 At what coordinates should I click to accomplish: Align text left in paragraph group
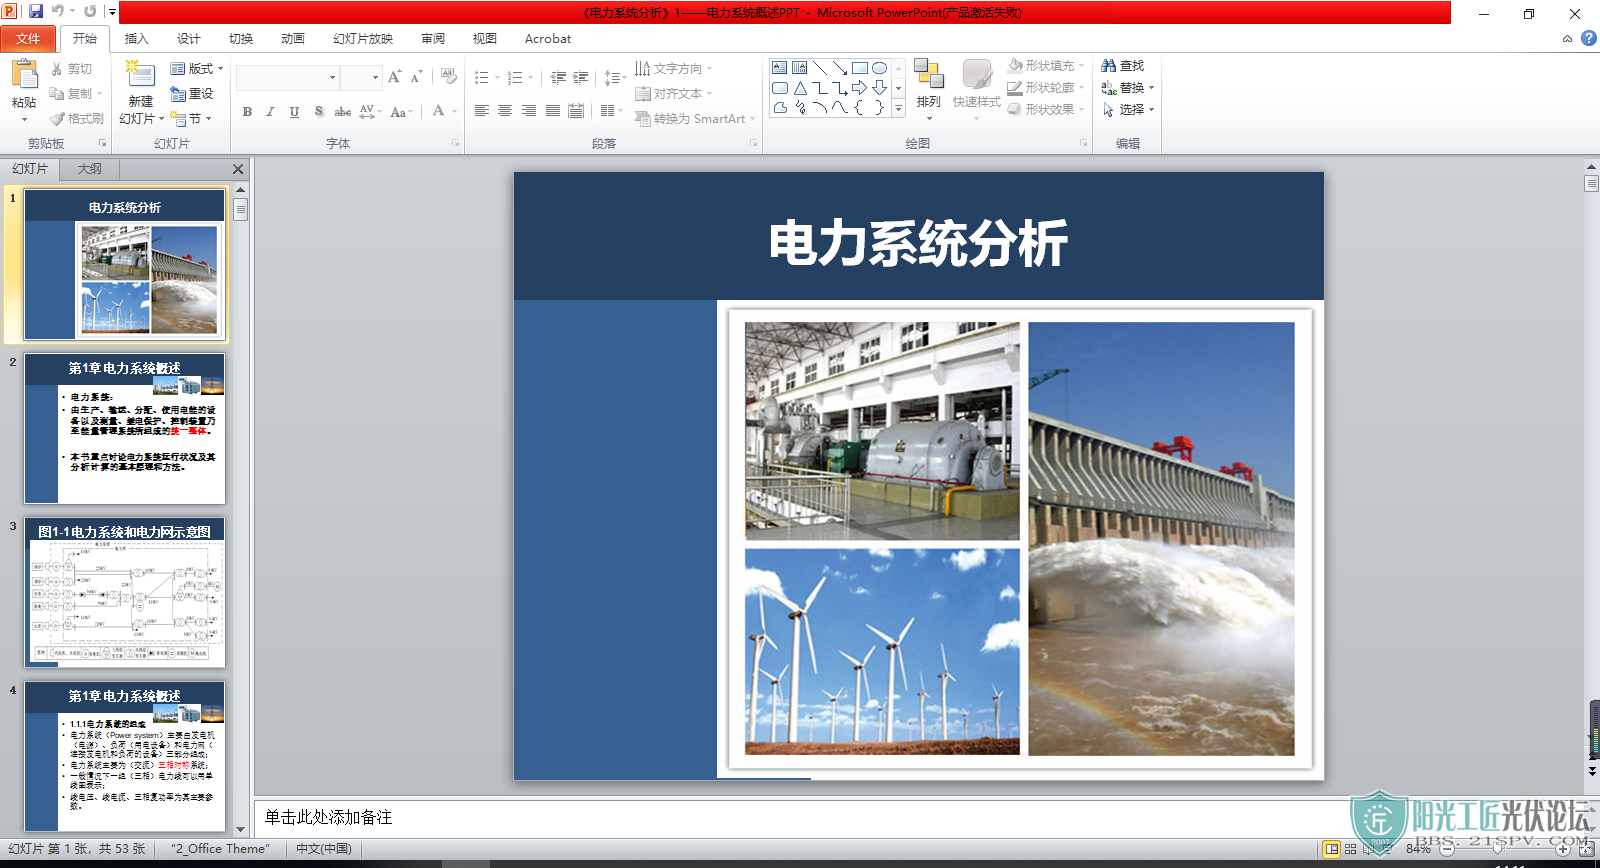point(482,111)
